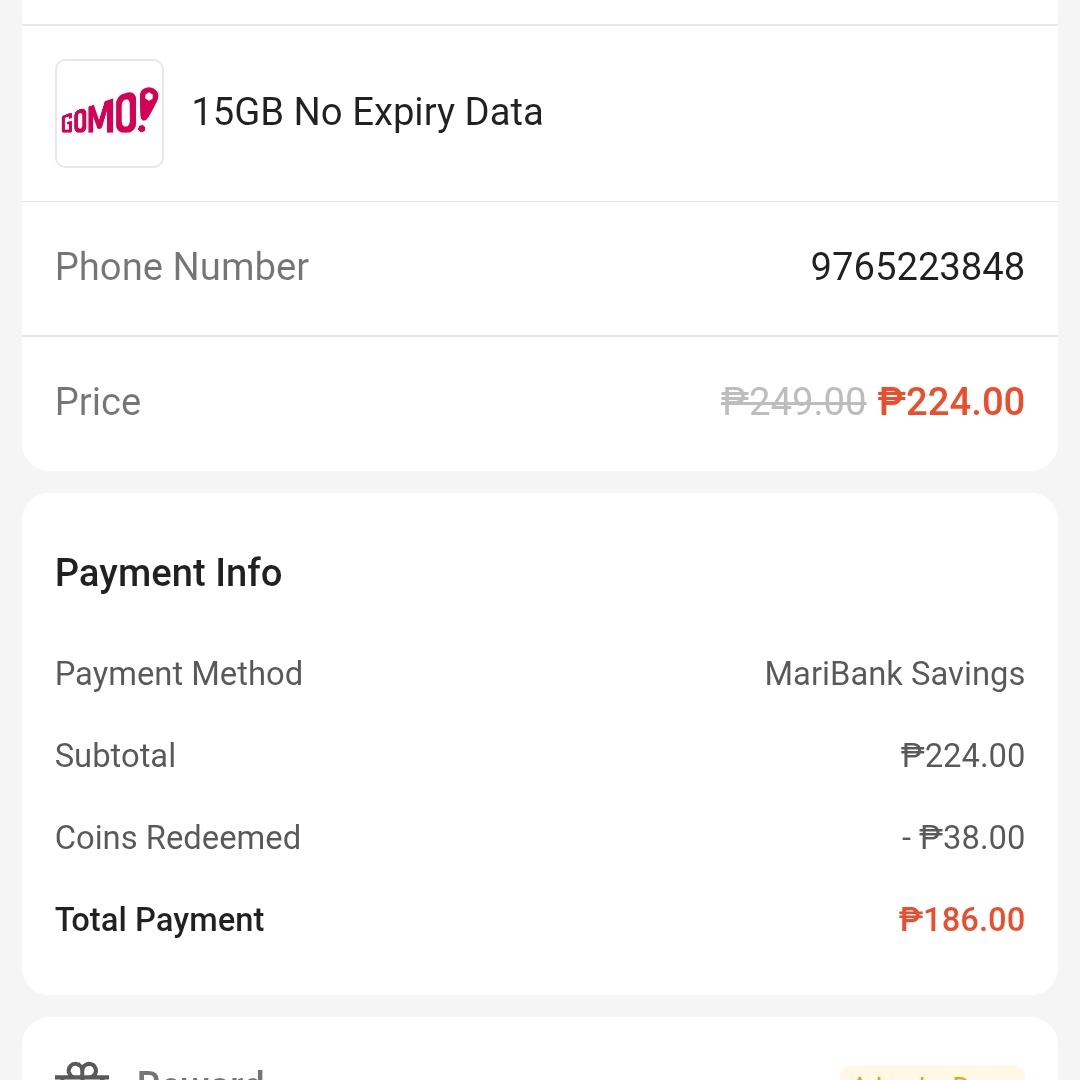The image size is (1080, 1080).
Task: Tap the discounted price ₱224.00
Action: coord(951,402)
